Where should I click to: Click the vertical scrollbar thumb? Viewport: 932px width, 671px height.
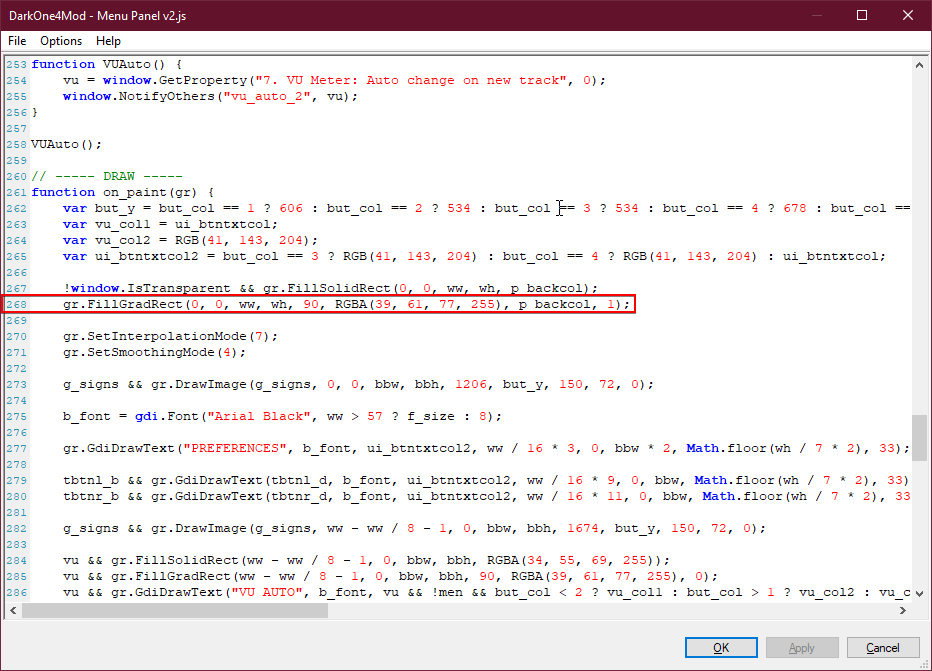[x=918, y=437]
